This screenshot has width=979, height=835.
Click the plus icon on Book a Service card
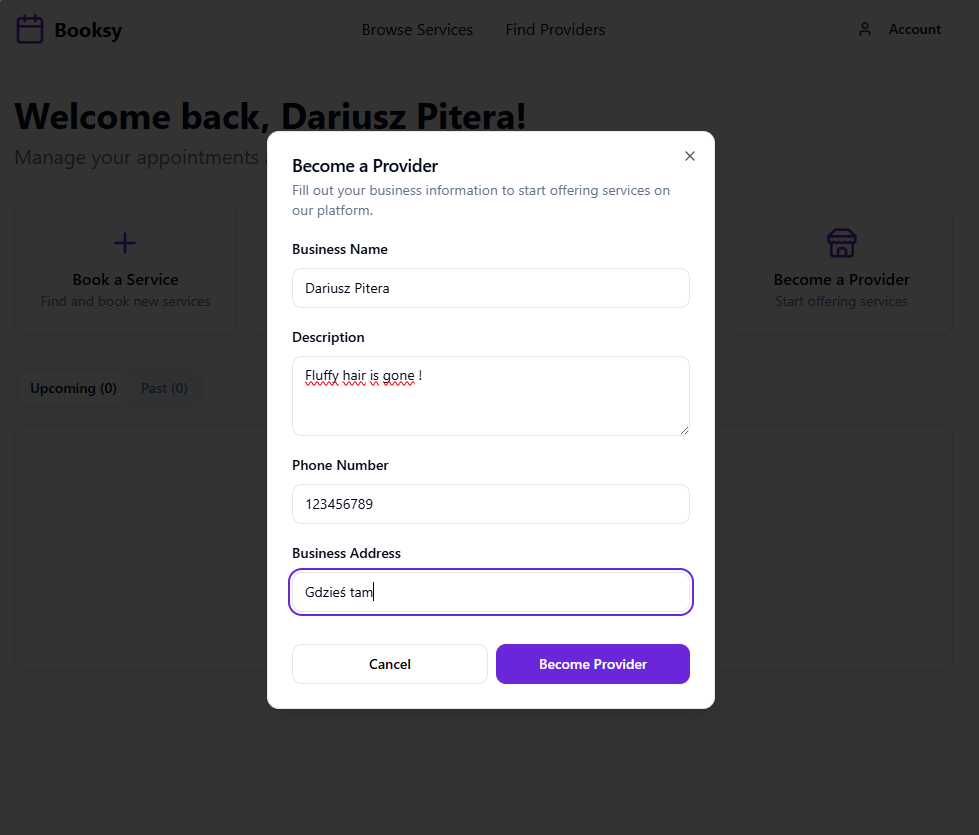point(125,243)
